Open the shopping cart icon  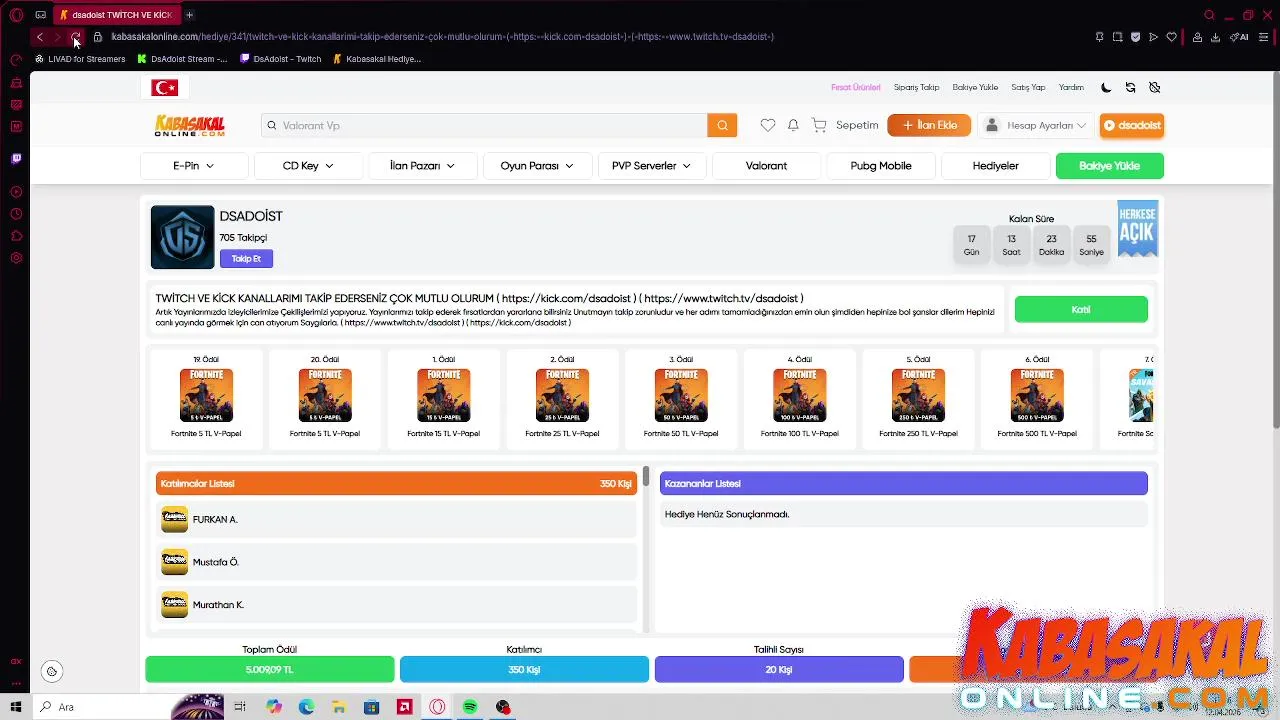pos(819,125)
